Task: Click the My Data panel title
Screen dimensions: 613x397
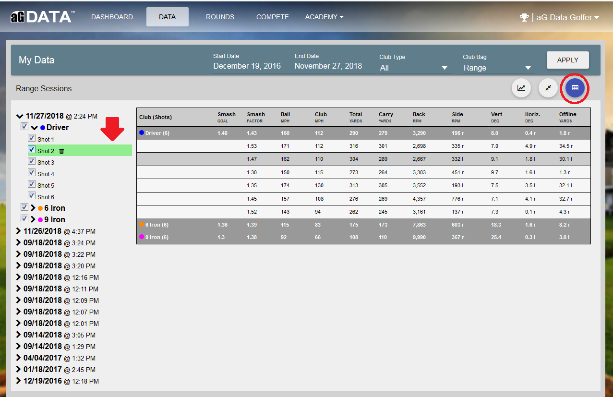Action: [36, 60]
